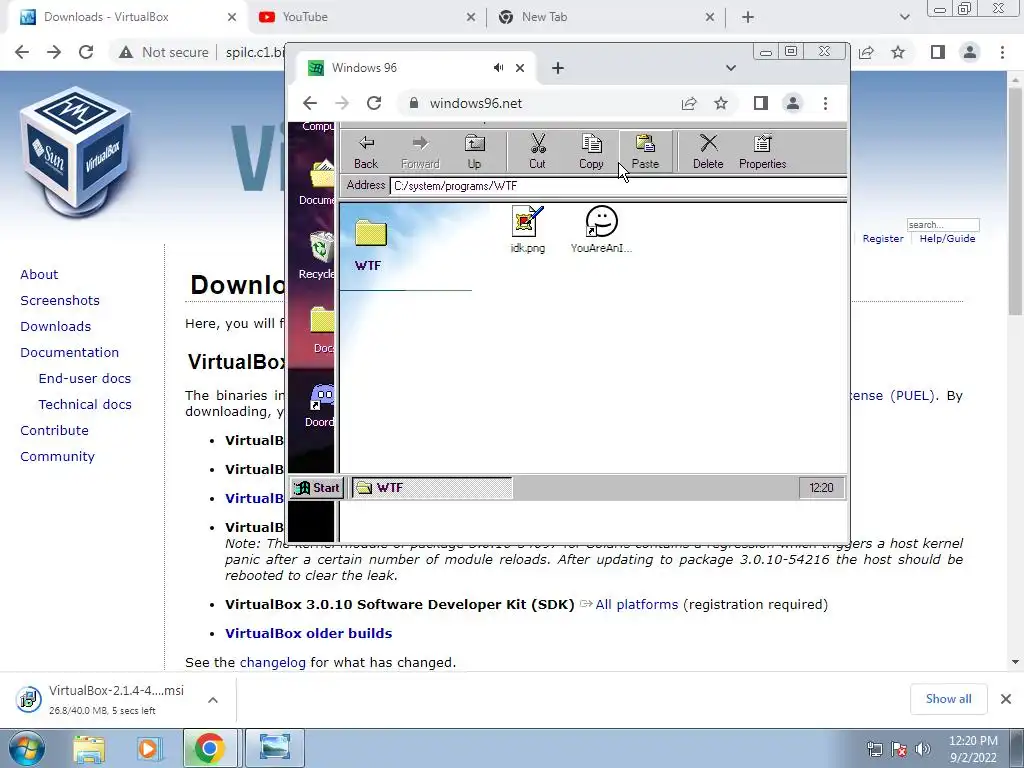Viewport: 1024px width, 768px height.
Task: Click the Action Center flag tray icon
Action: [x=899, y=749]
